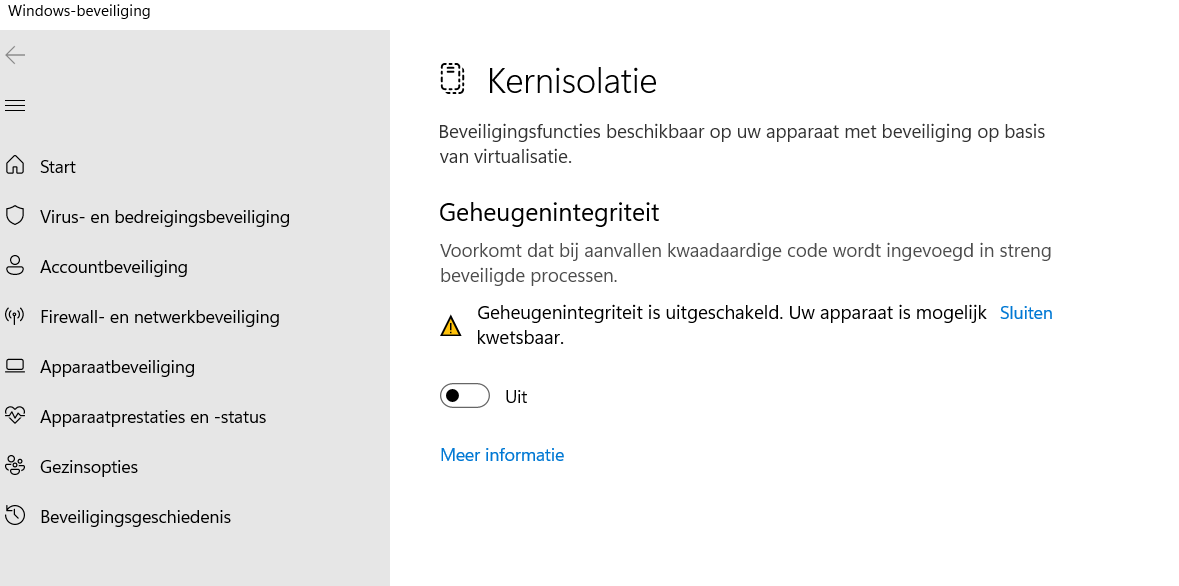Click the Gezinsopties family icon

pos(15,466)
